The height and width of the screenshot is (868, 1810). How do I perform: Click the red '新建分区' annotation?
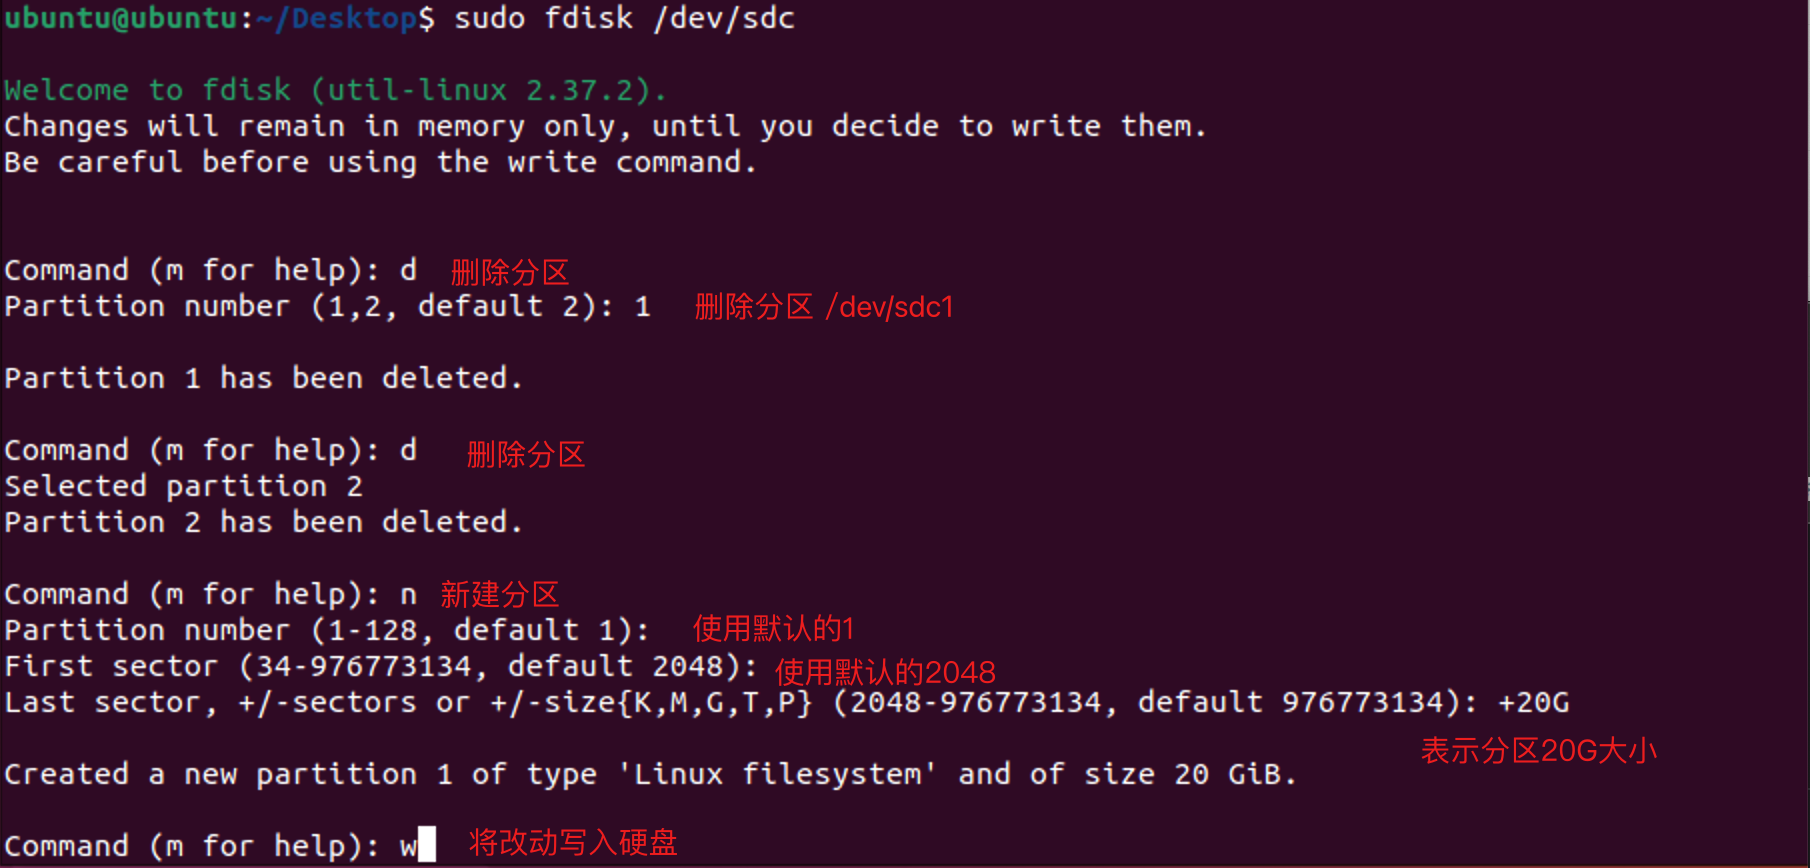[x=500, y=595]
